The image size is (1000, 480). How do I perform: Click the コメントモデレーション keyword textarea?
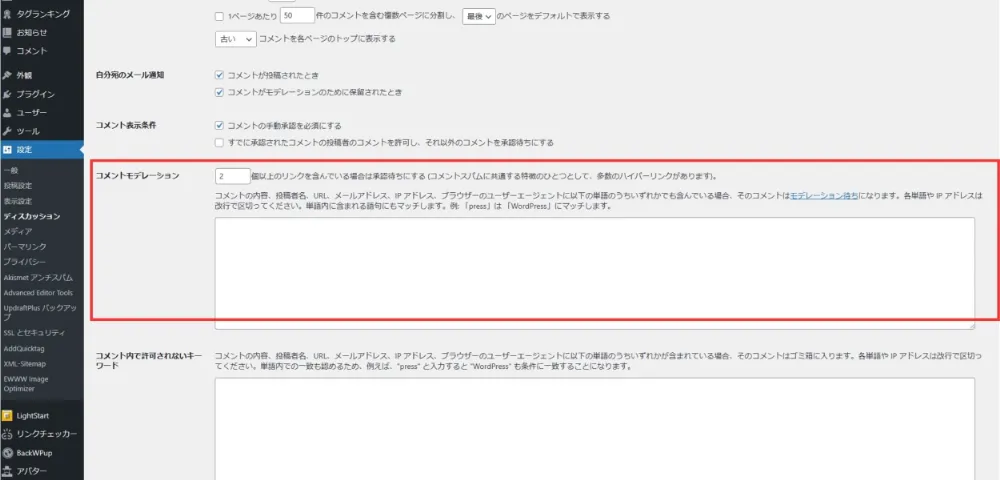tap(594, 273)
